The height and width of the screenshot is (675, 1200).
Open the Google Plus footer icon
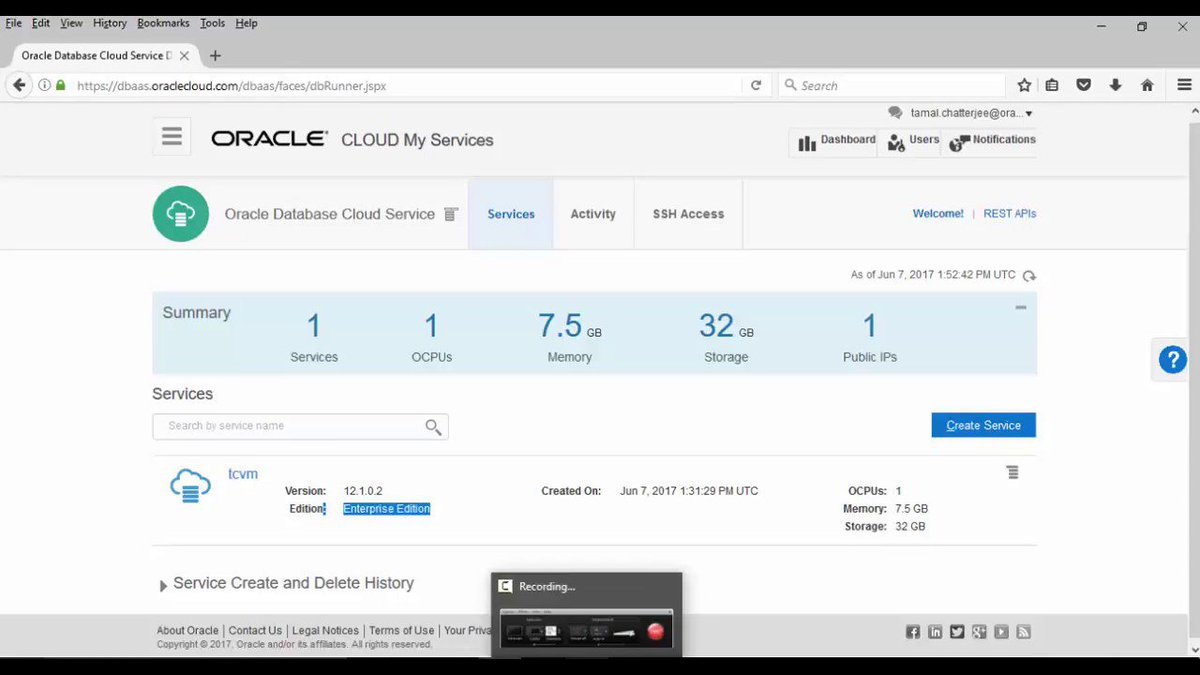pyautogui.click(x=979, y=632)
